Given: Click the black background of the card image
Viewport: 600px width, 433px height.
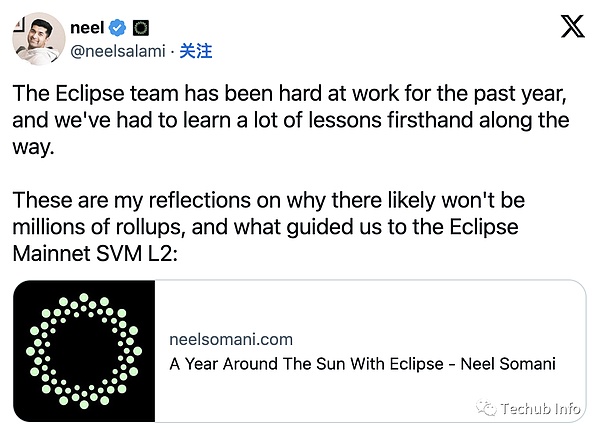Looking at the screenshot, I should click(140, 300).
